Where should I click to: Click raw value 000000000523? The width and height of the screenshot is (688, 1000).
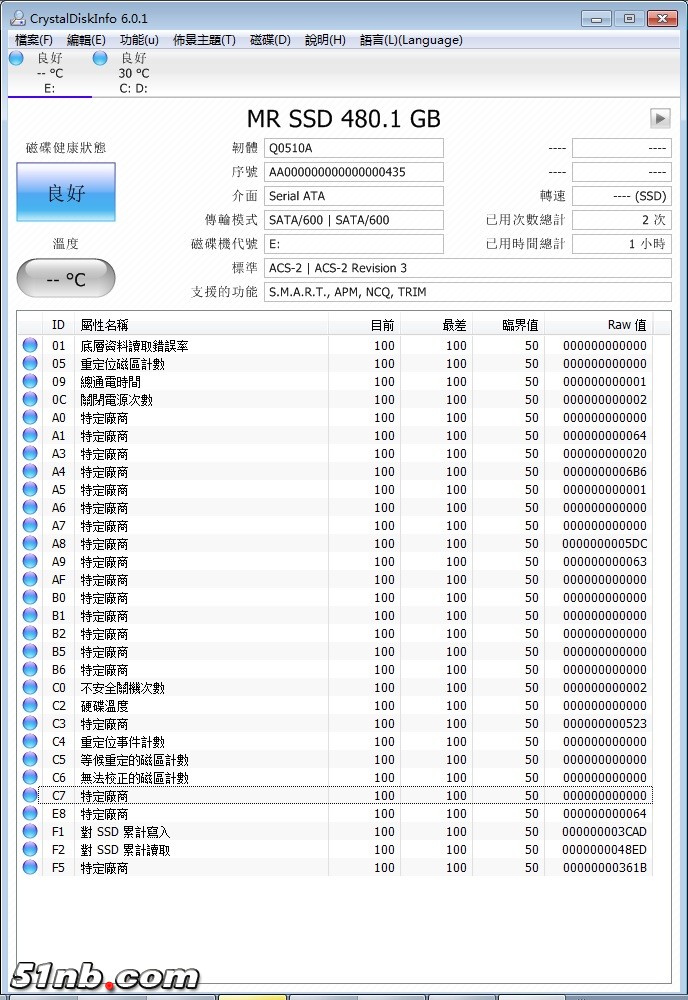tap(604, 723)
